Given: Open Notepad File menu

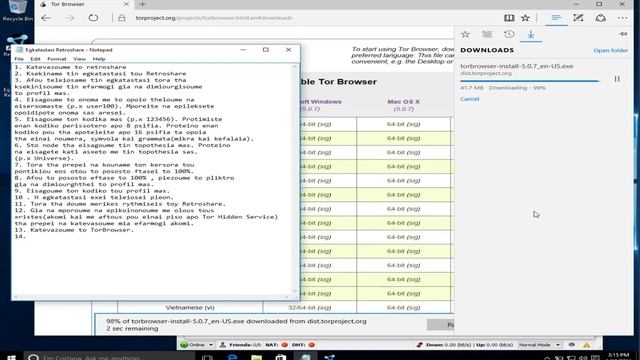Looking at the screenshot, I should (19, 59).
